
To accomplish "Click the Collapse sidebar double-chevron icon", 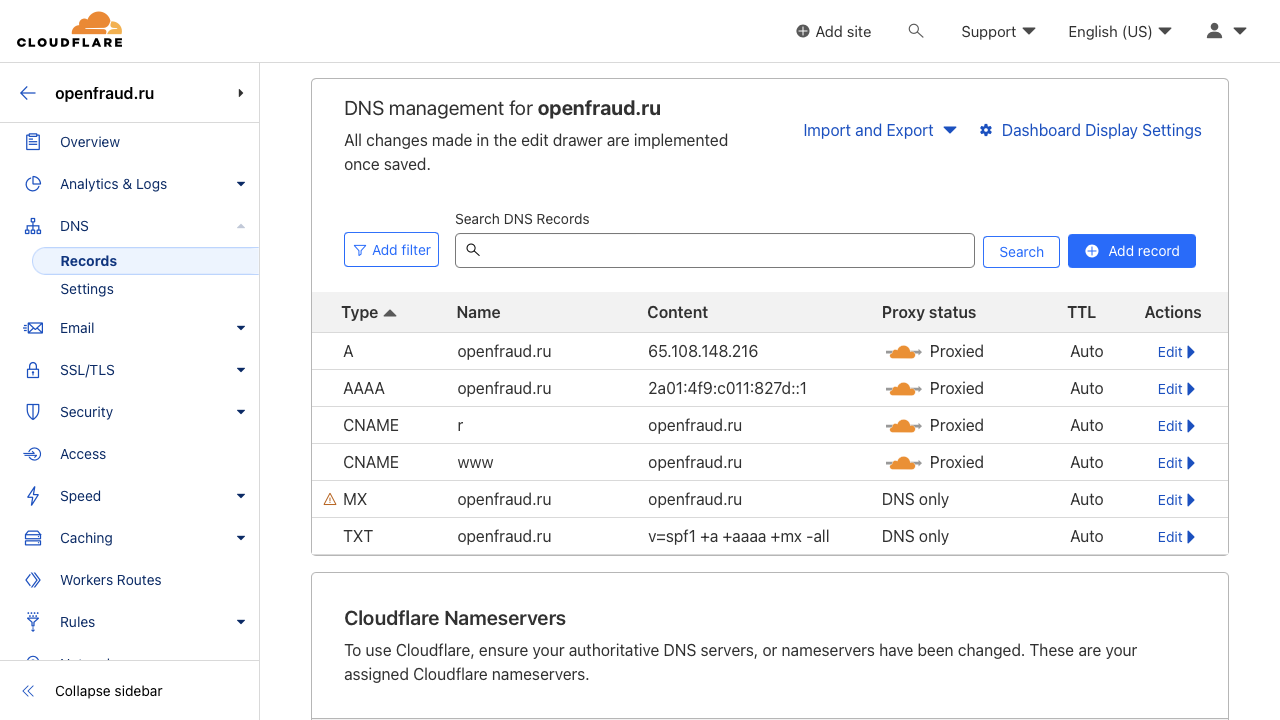I will 28,691.
